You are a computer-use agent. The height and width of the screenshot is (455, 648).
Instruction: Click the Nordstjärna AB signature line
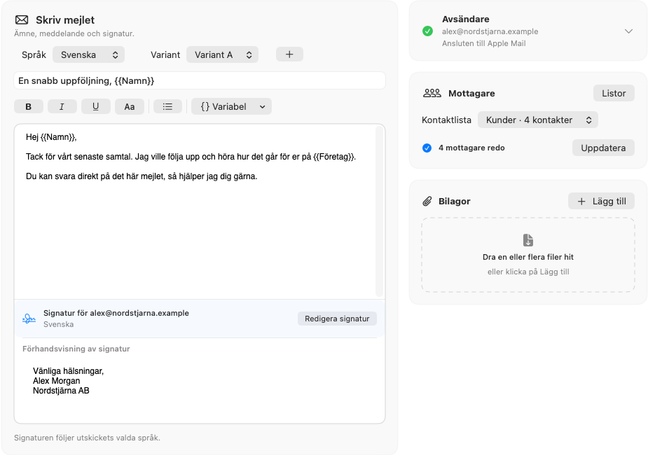[61, 391]
